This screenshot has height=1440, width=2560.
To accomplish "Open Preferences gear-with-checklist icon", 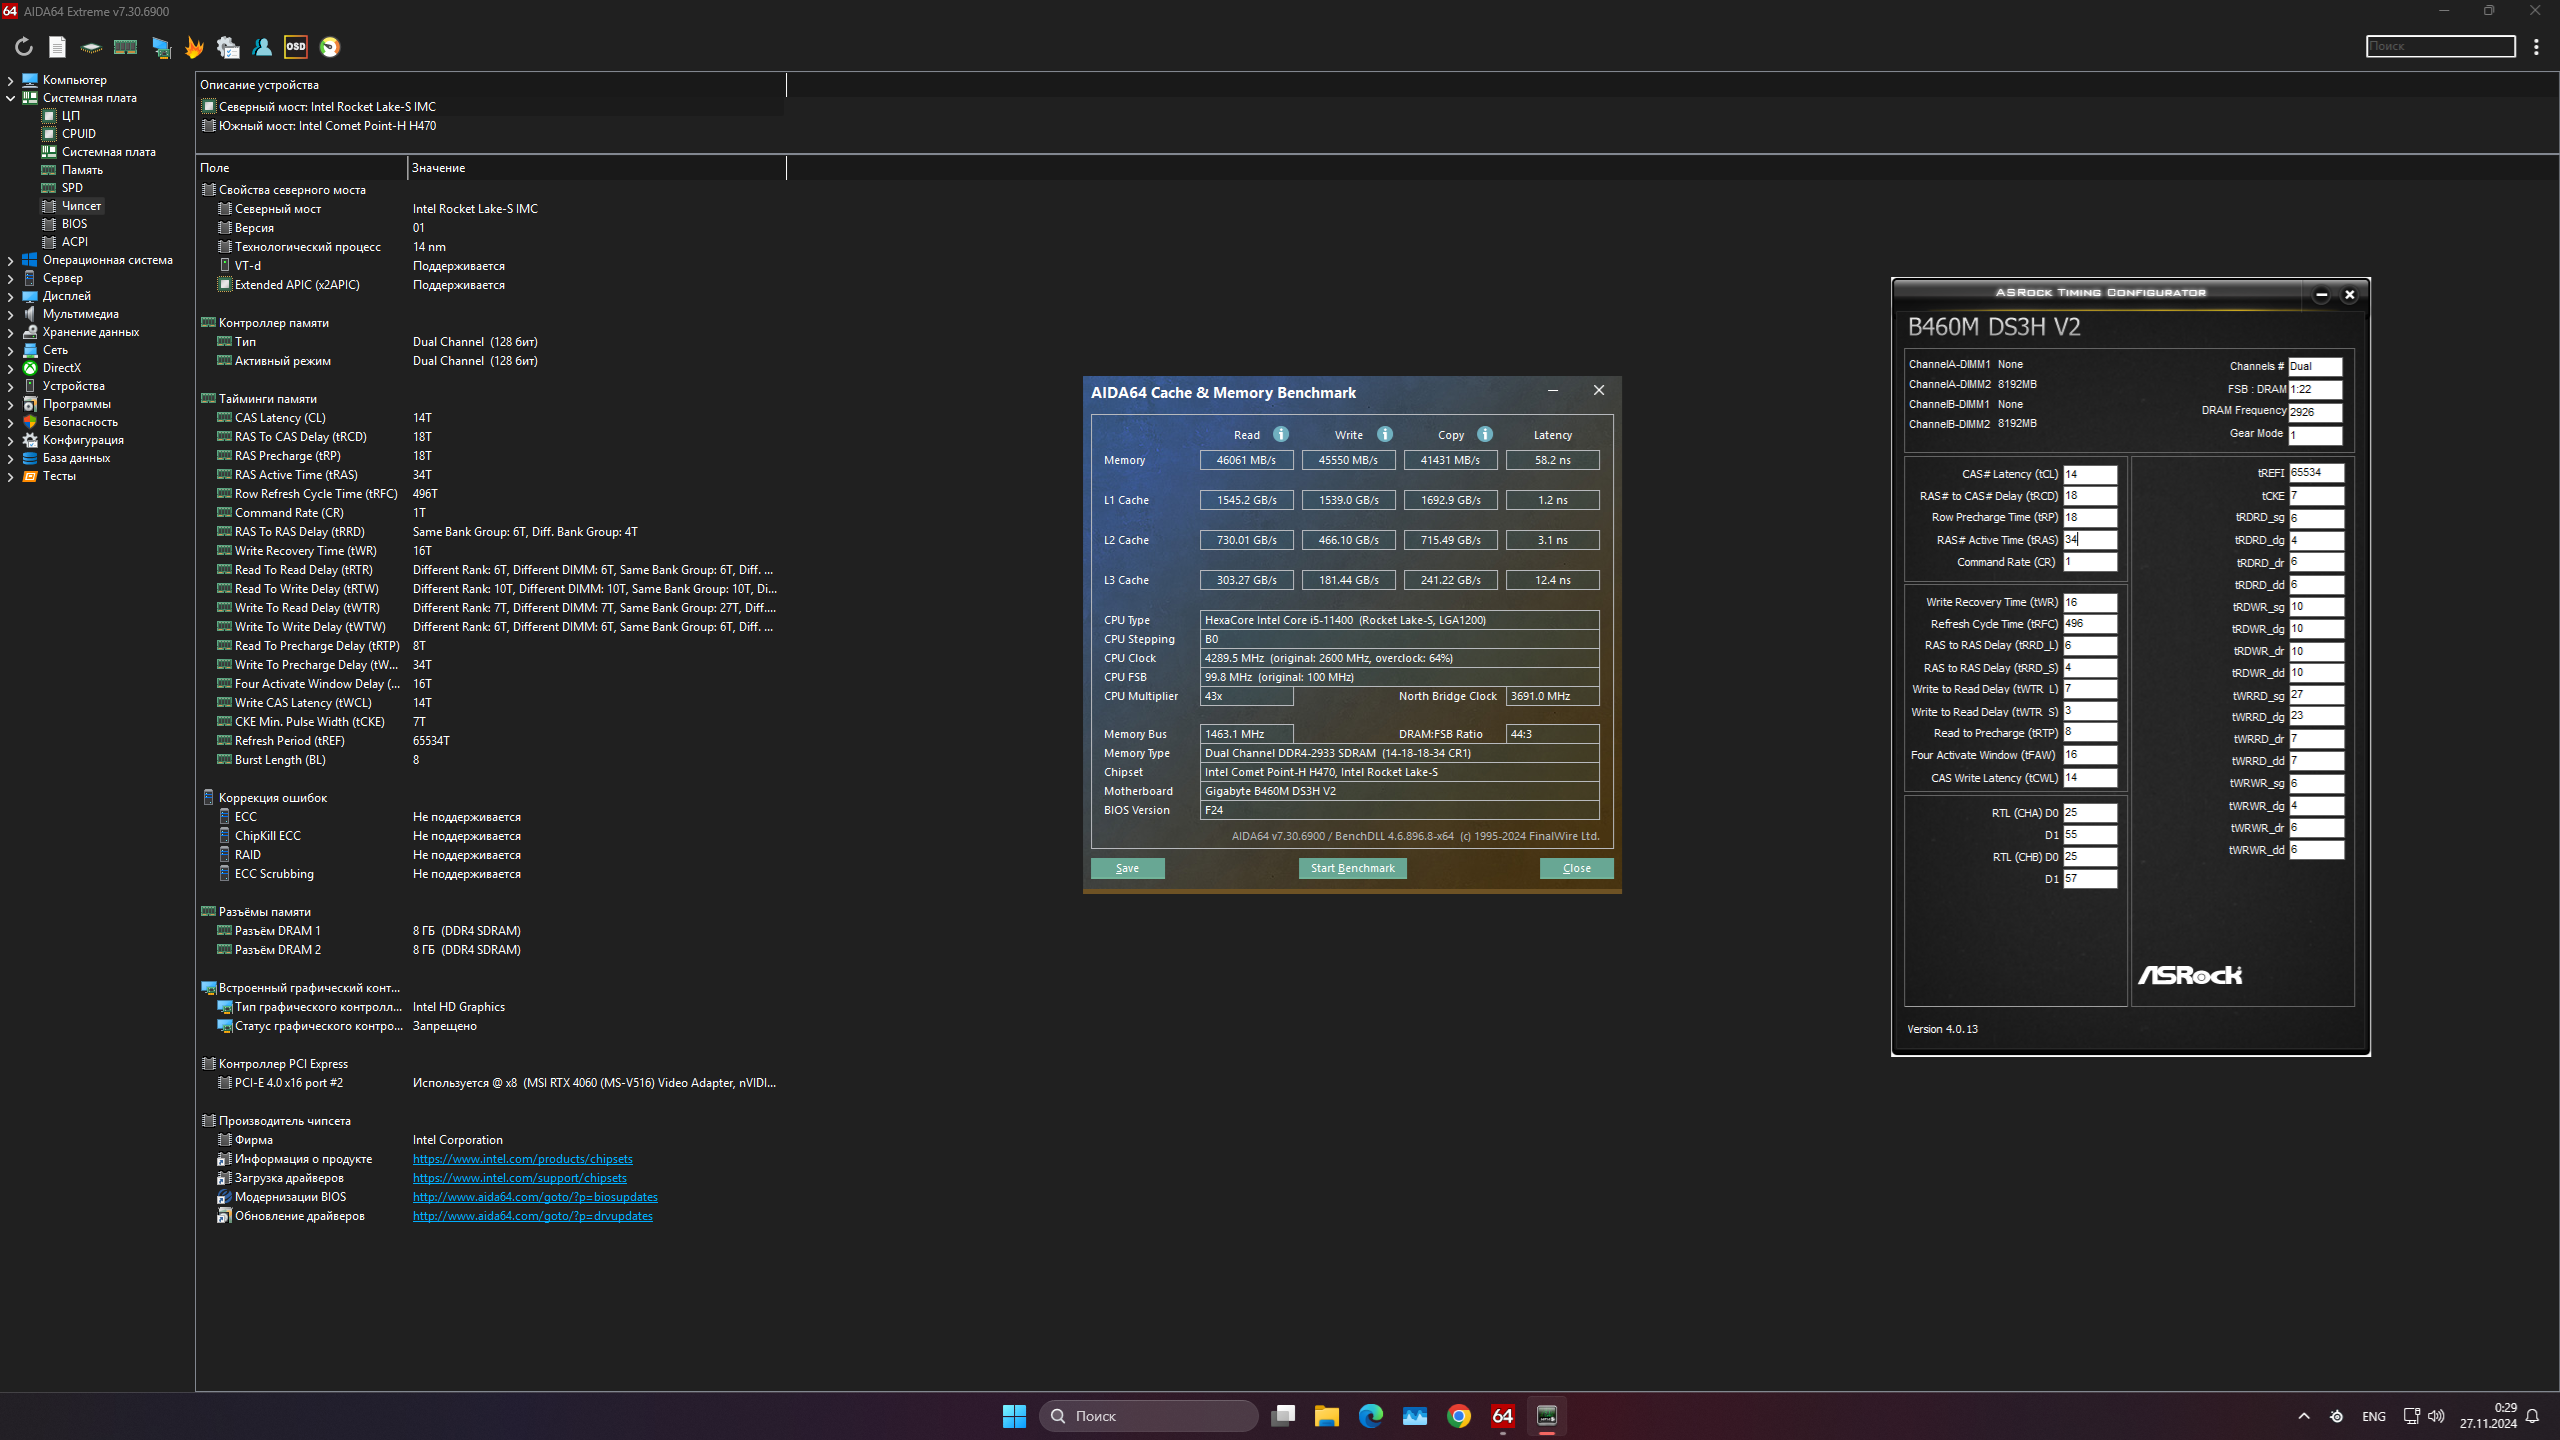I will tap(228, 47).
